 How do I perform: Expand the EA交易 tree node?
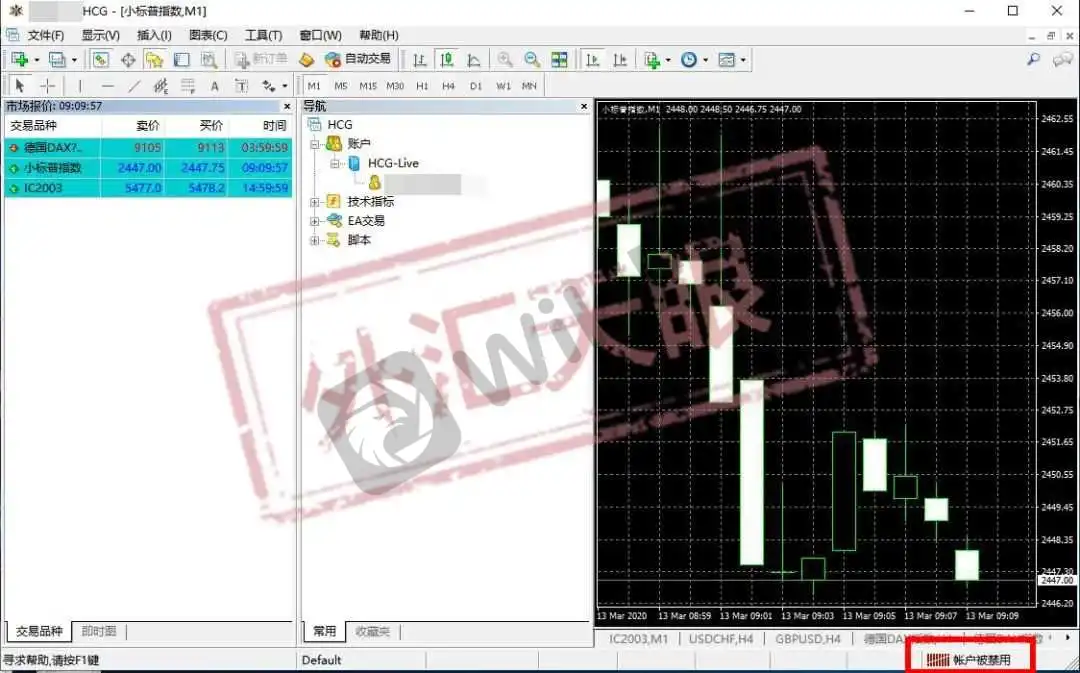315,221
